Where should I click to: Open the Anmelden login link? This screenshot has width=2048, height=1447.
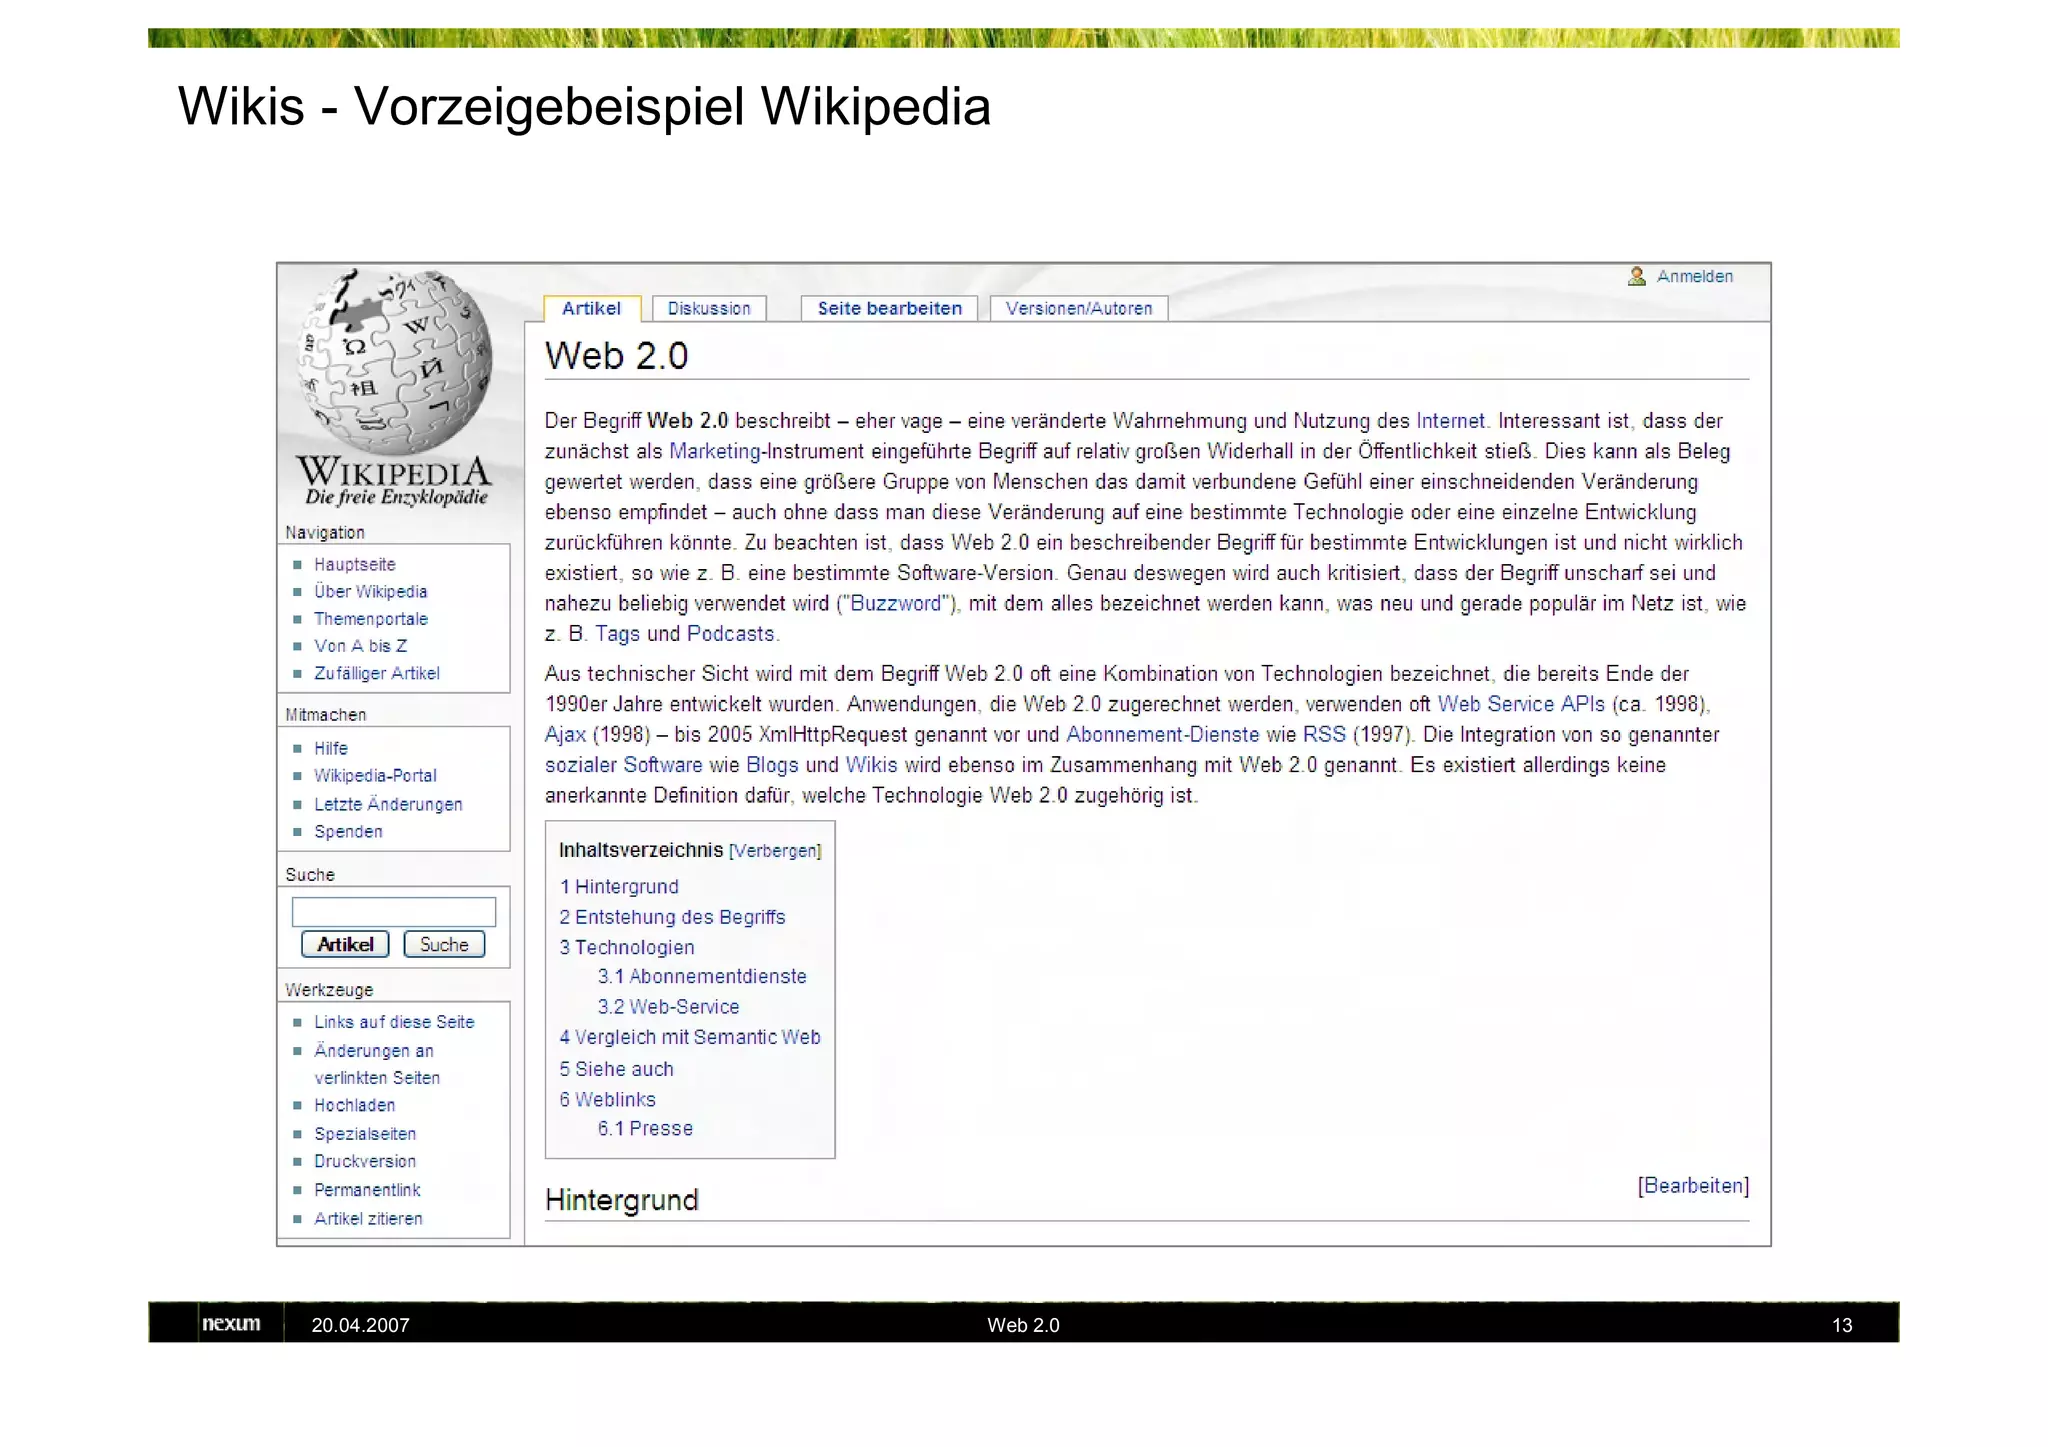tap(1694, 277)
